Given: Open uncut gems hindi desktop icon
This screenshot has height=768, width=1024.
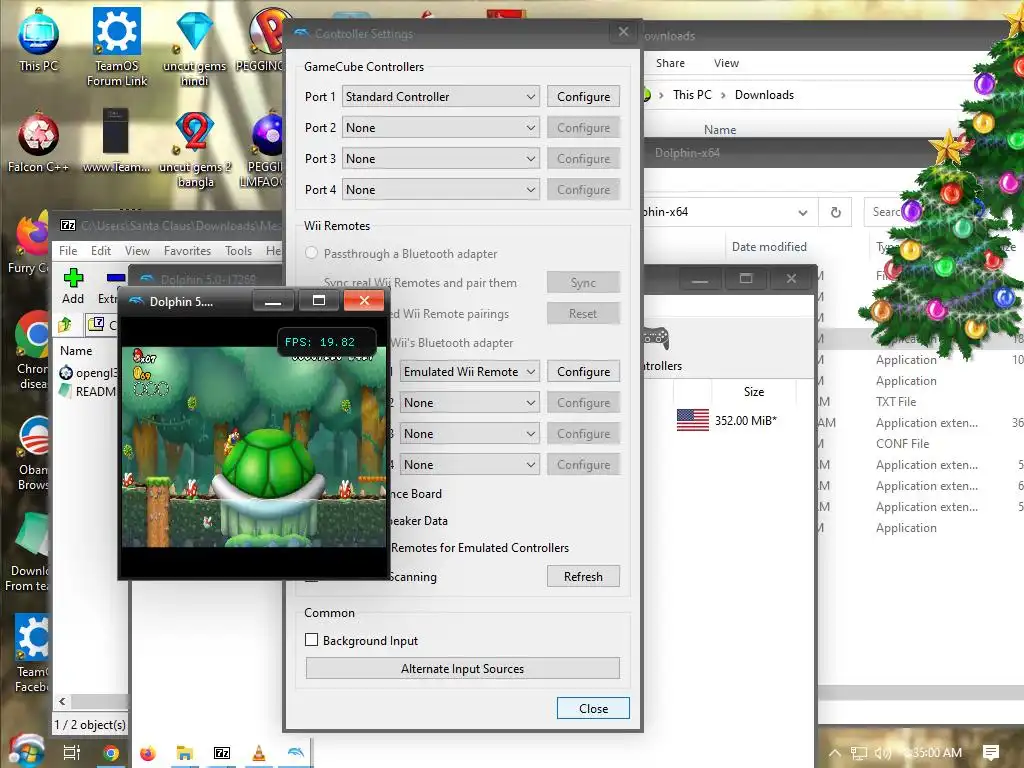Looking at the screenshot, I should (195, 49).
